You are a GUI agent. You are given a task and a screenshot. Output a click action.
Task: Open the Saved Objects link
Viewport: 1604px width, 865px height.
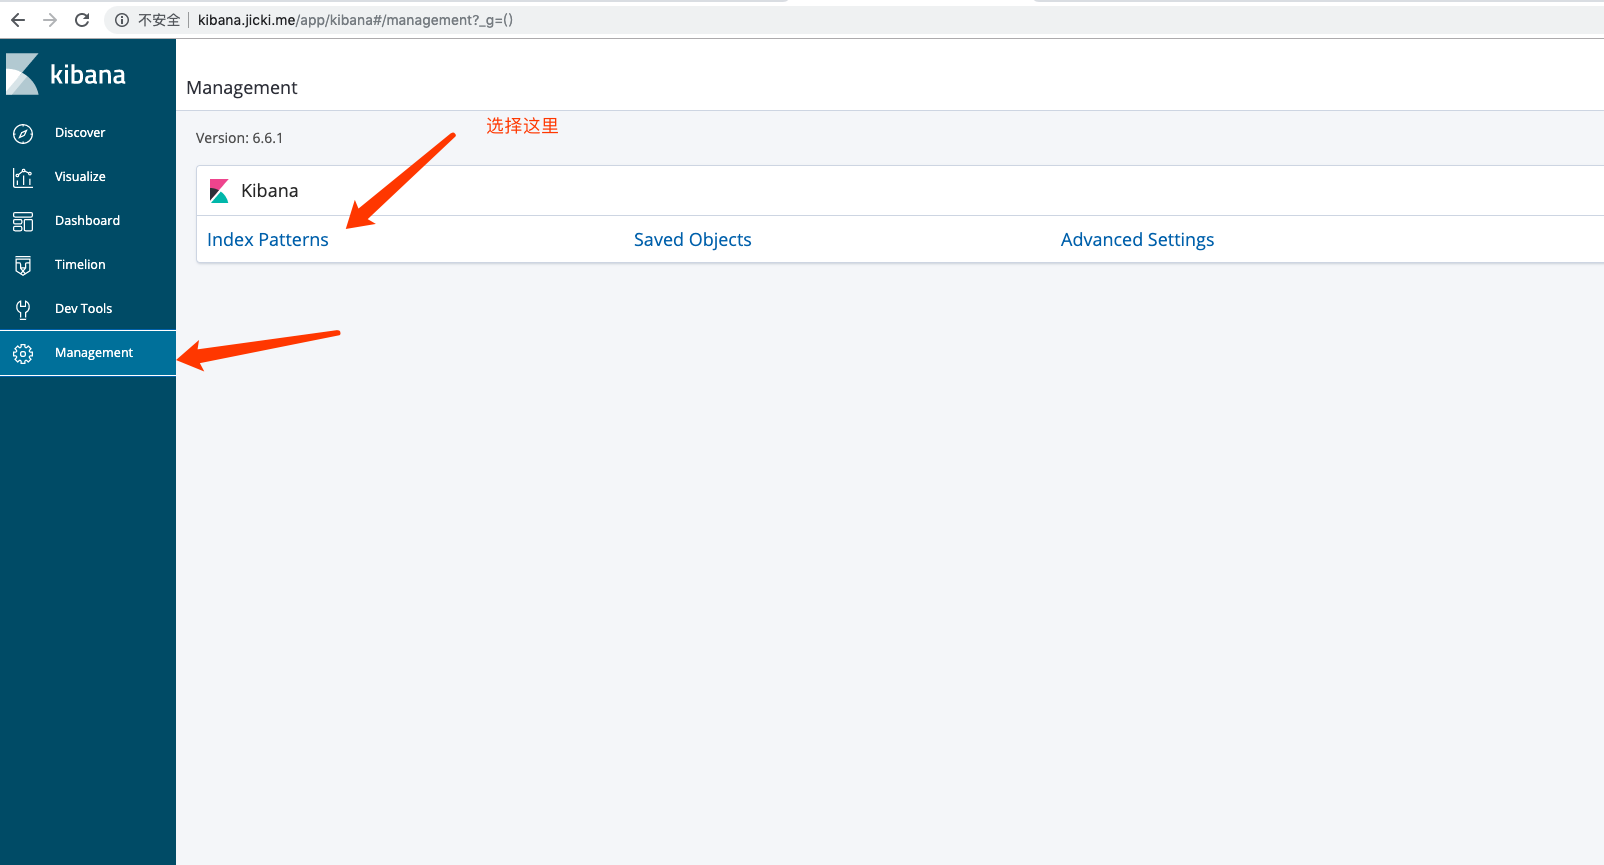692,240
